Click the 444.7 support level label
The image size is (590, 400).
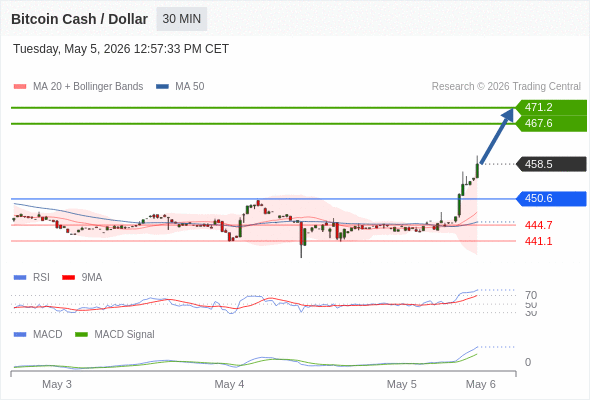pos(538,225)
